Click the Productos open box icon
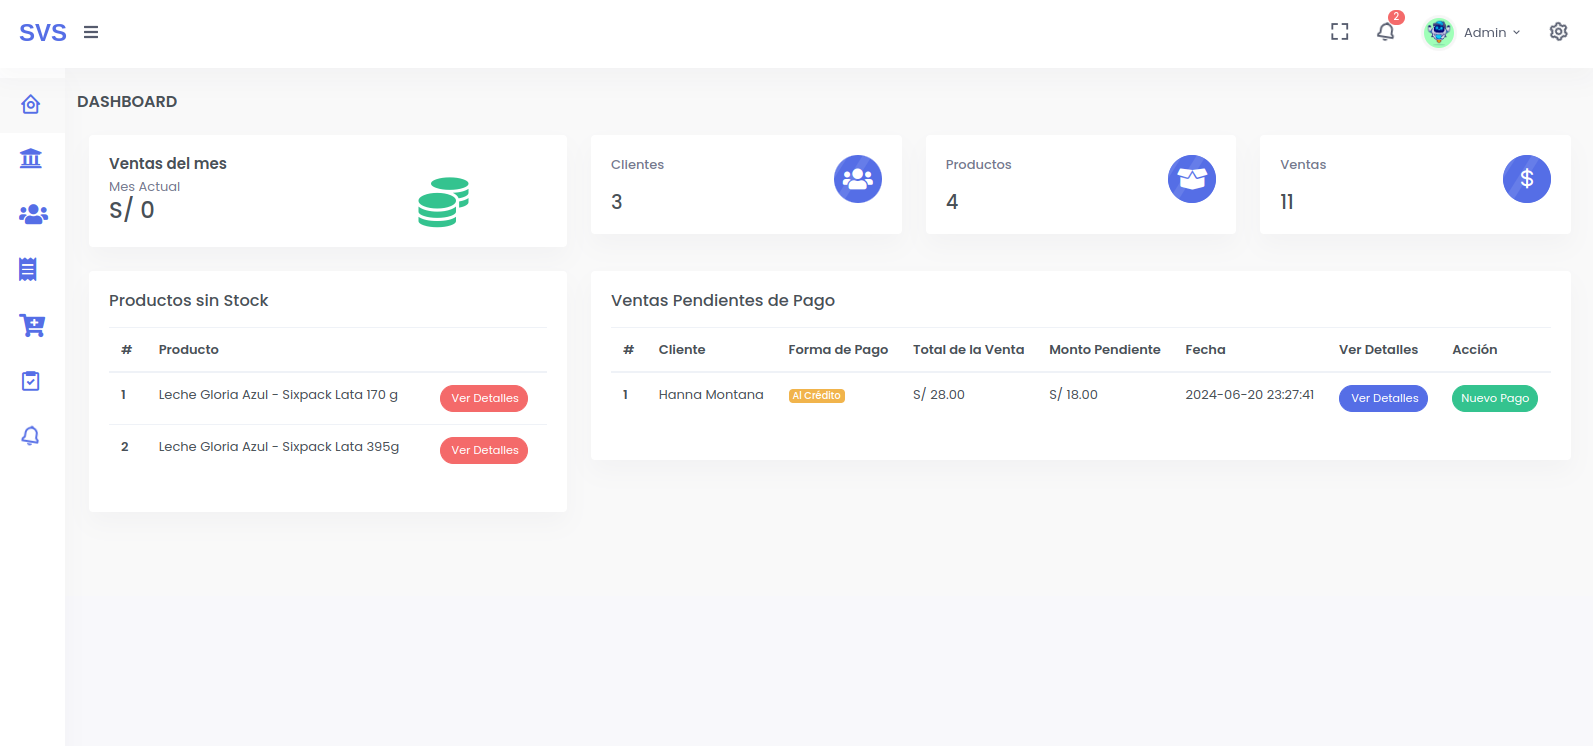Image resolution: width=1593 pixels, height=746 pixels. [1192, 179]
